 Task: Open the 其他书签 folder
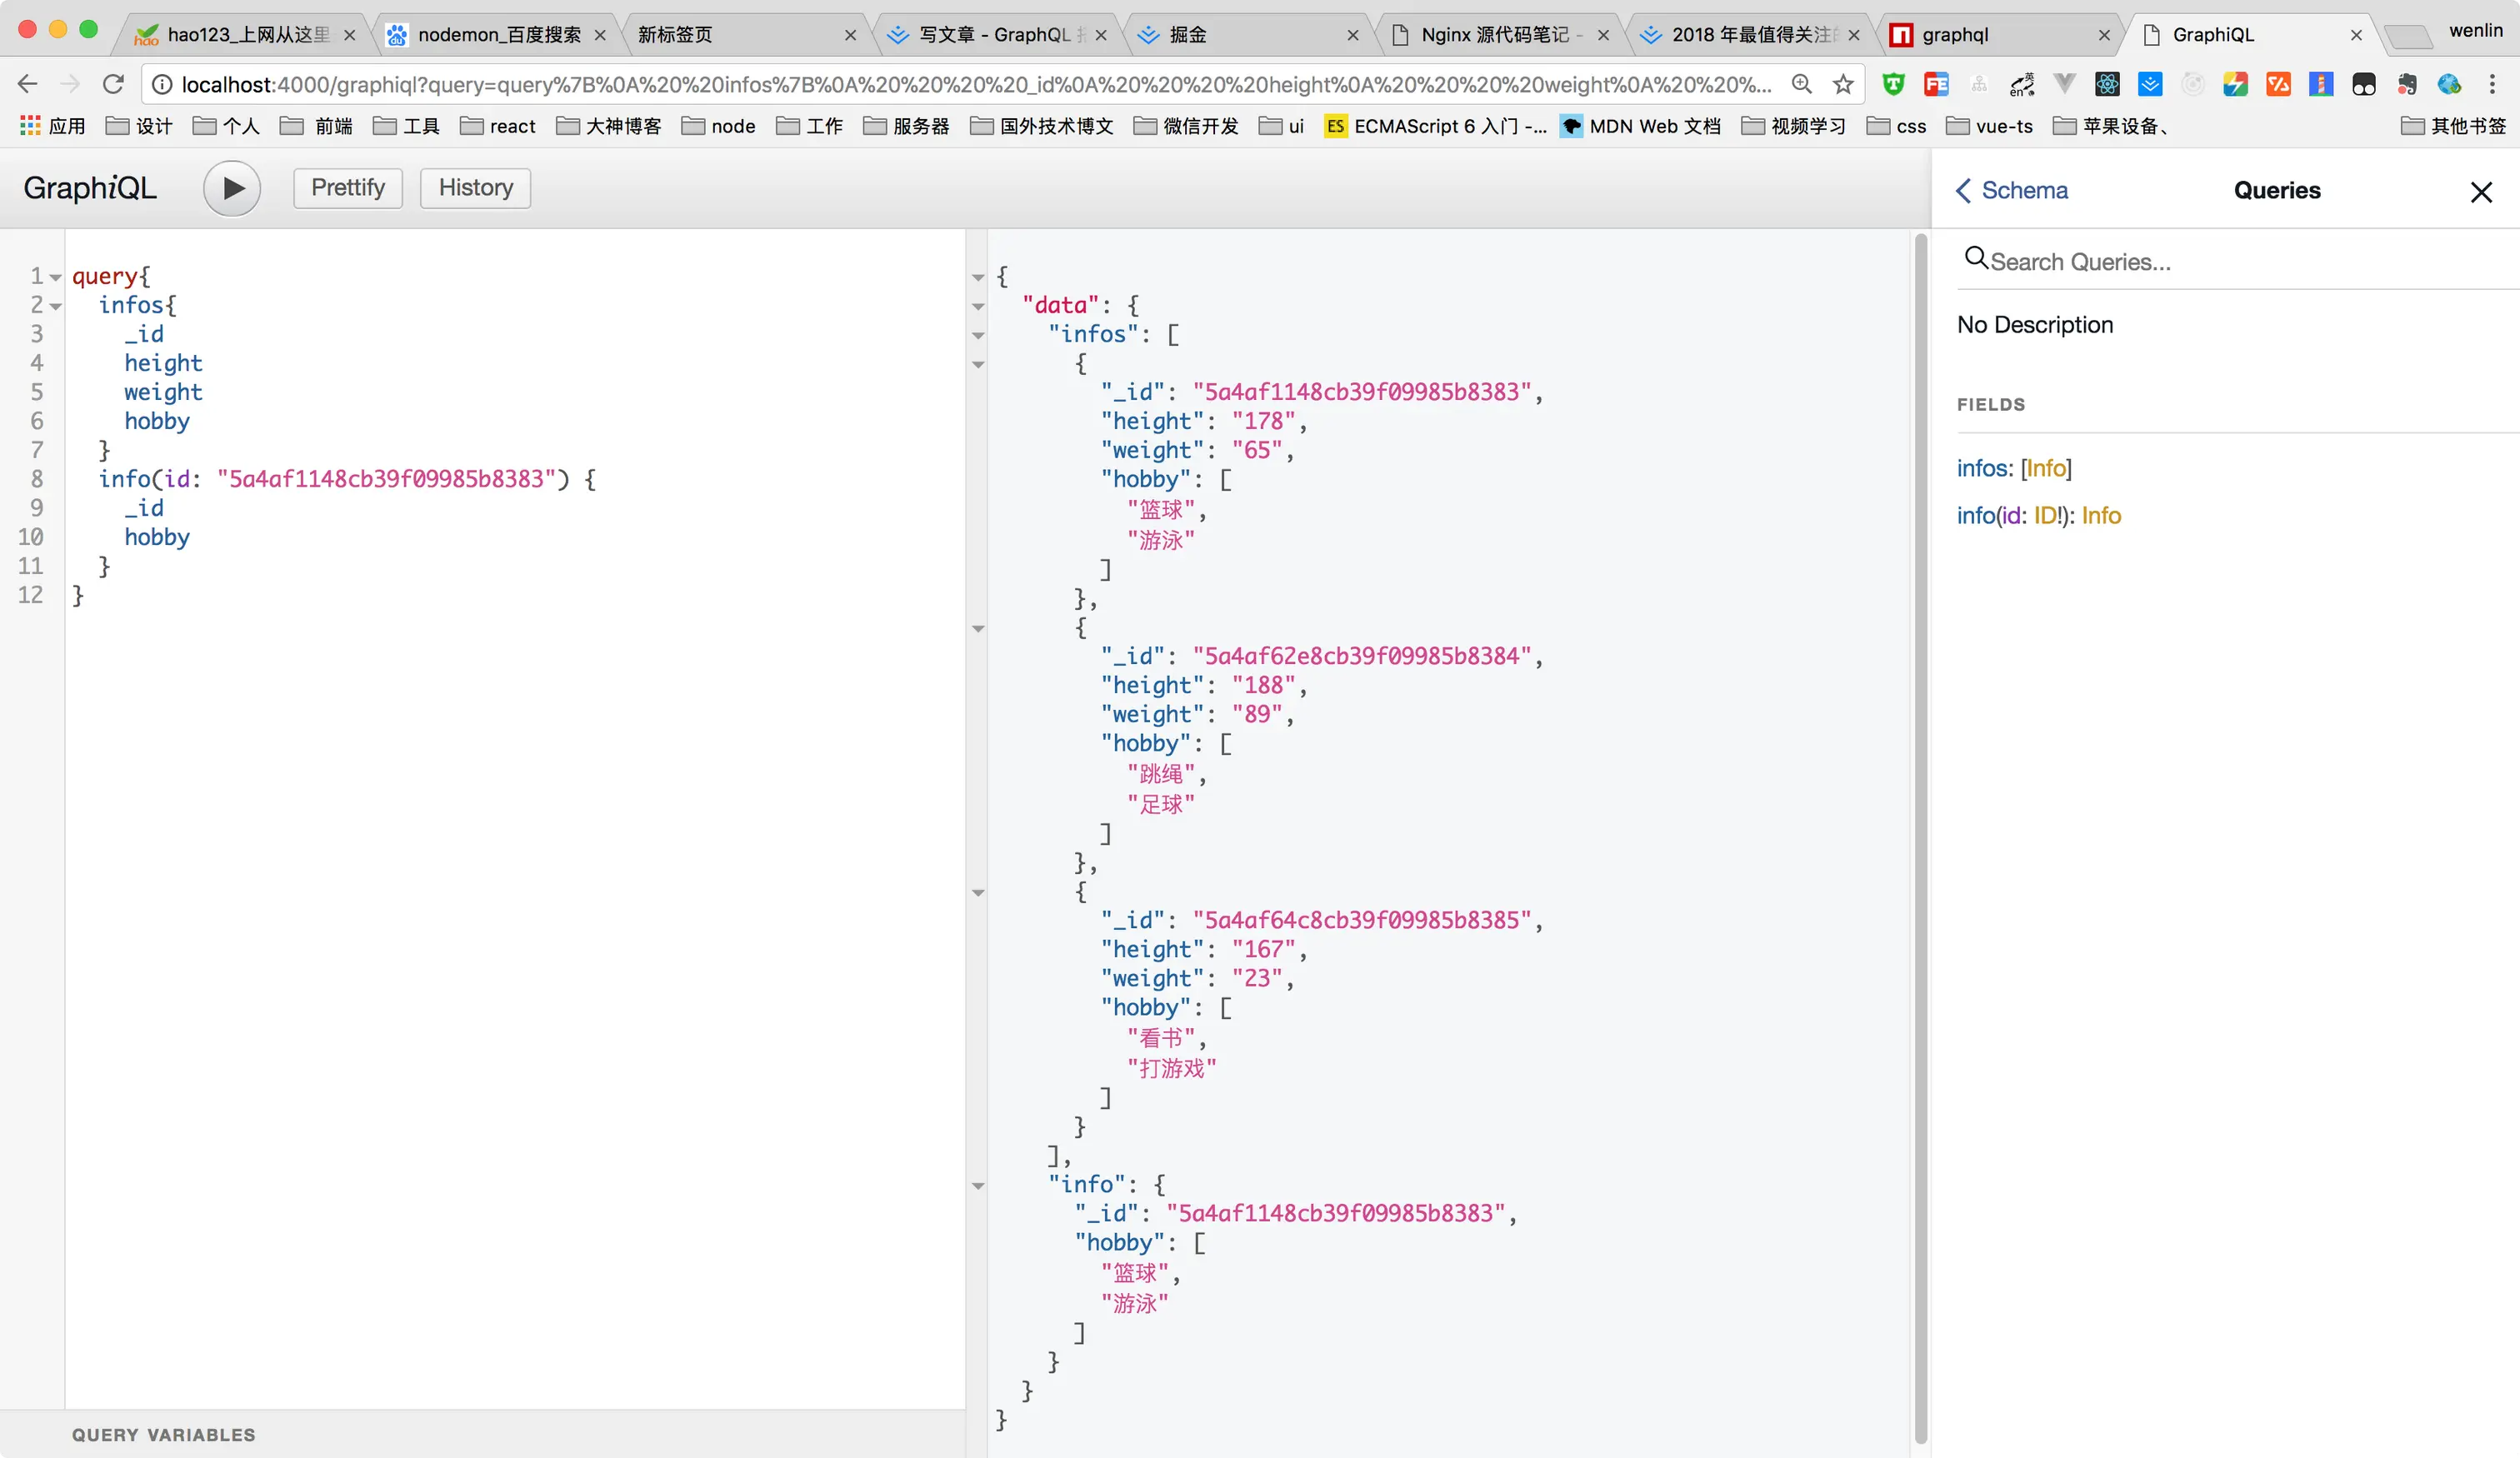pos(2455,126)
